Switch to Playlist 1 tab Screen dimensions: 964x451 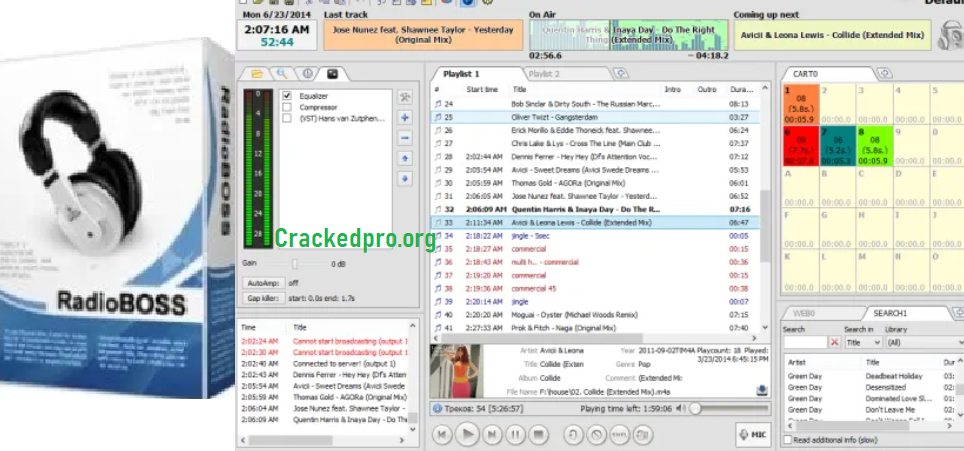click(x=461, y=74)
